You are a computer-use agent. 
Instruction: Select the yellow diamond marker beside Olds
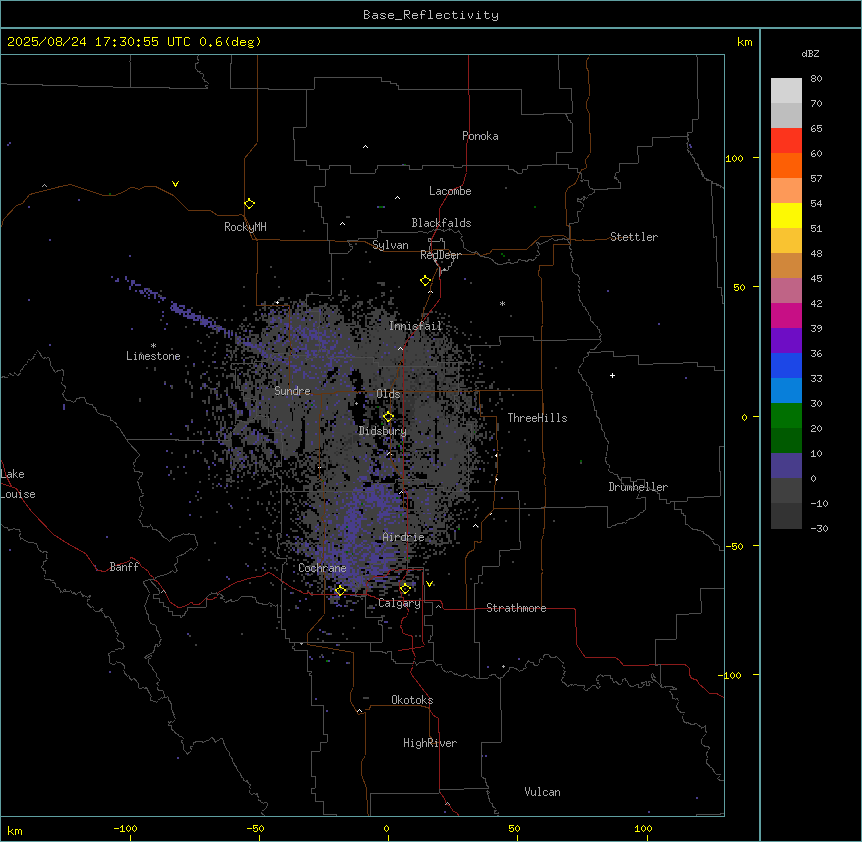[x=388, y=416]
